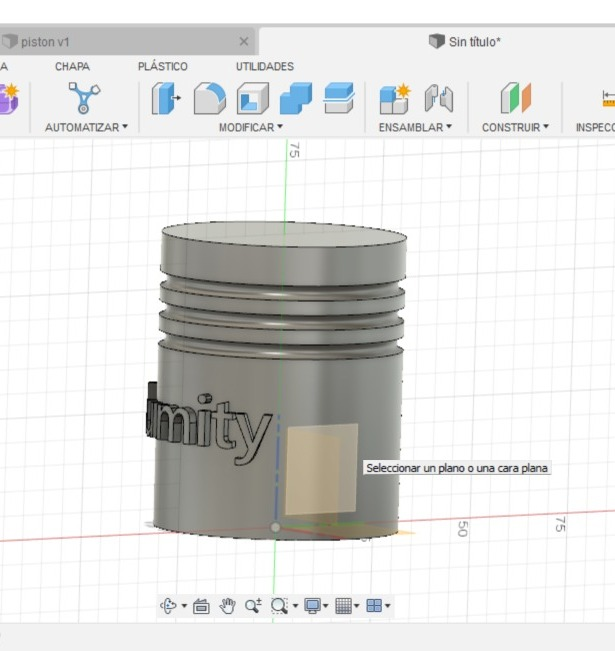The width and height of the screenshot is (615, 651).
Task: Click the Joint tool icon
Action: (x=439, y=98)
